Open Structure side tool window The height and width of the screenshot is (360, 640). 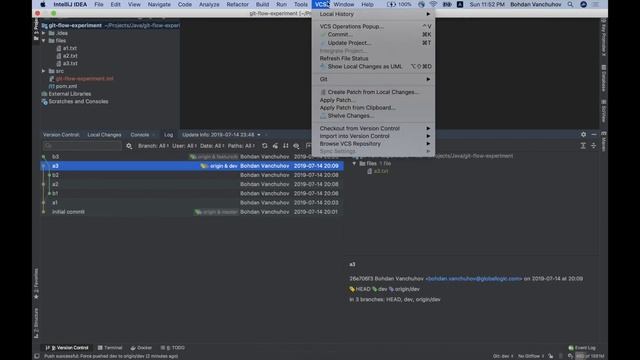tap(36, 322)
